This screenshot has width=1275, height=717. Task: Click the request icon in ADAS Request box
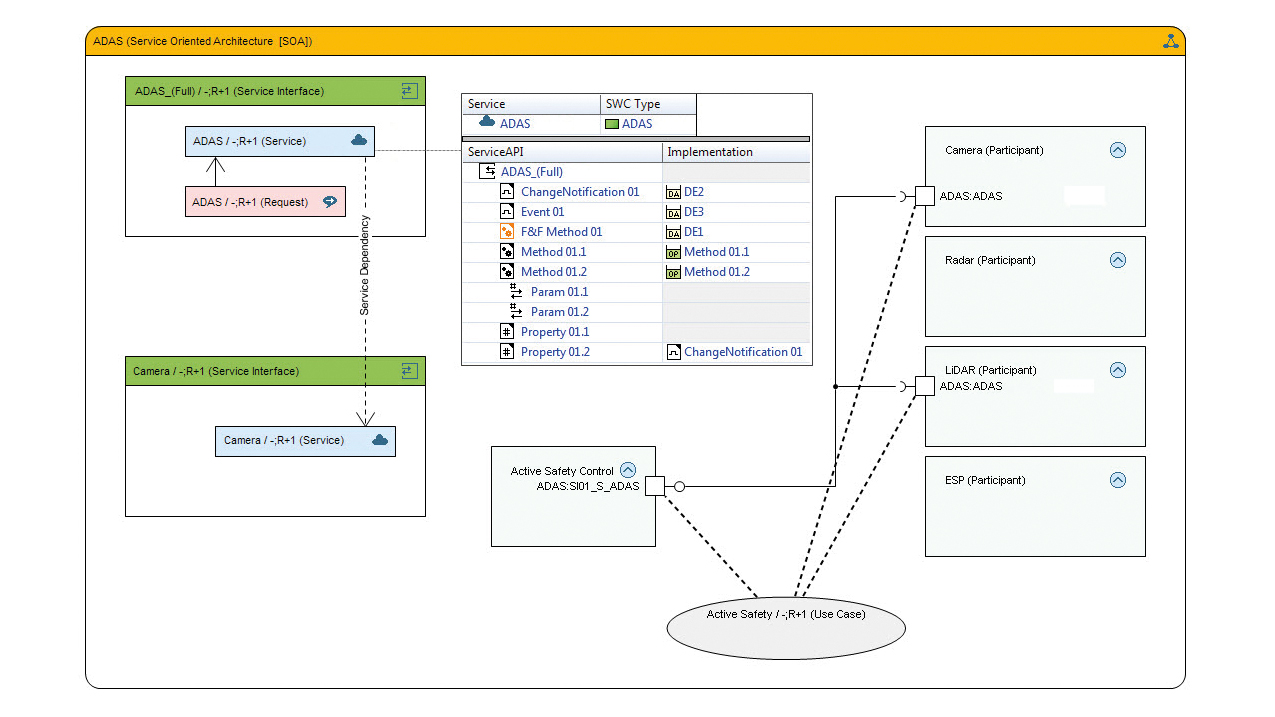[x=330, y=201]
